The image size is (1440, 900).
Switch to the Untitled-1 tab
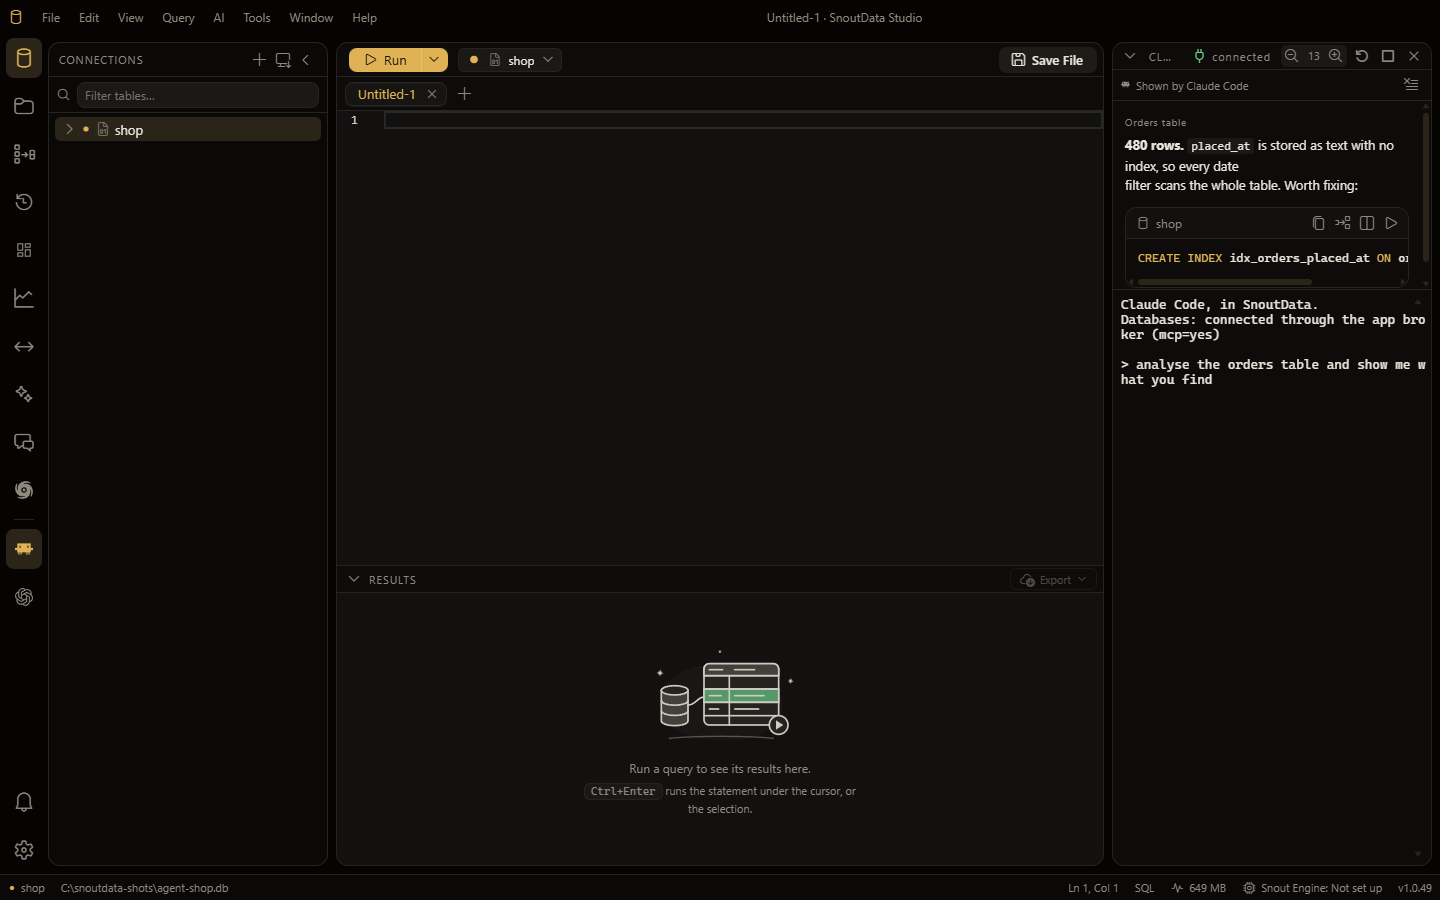click(x=386, y=94)
